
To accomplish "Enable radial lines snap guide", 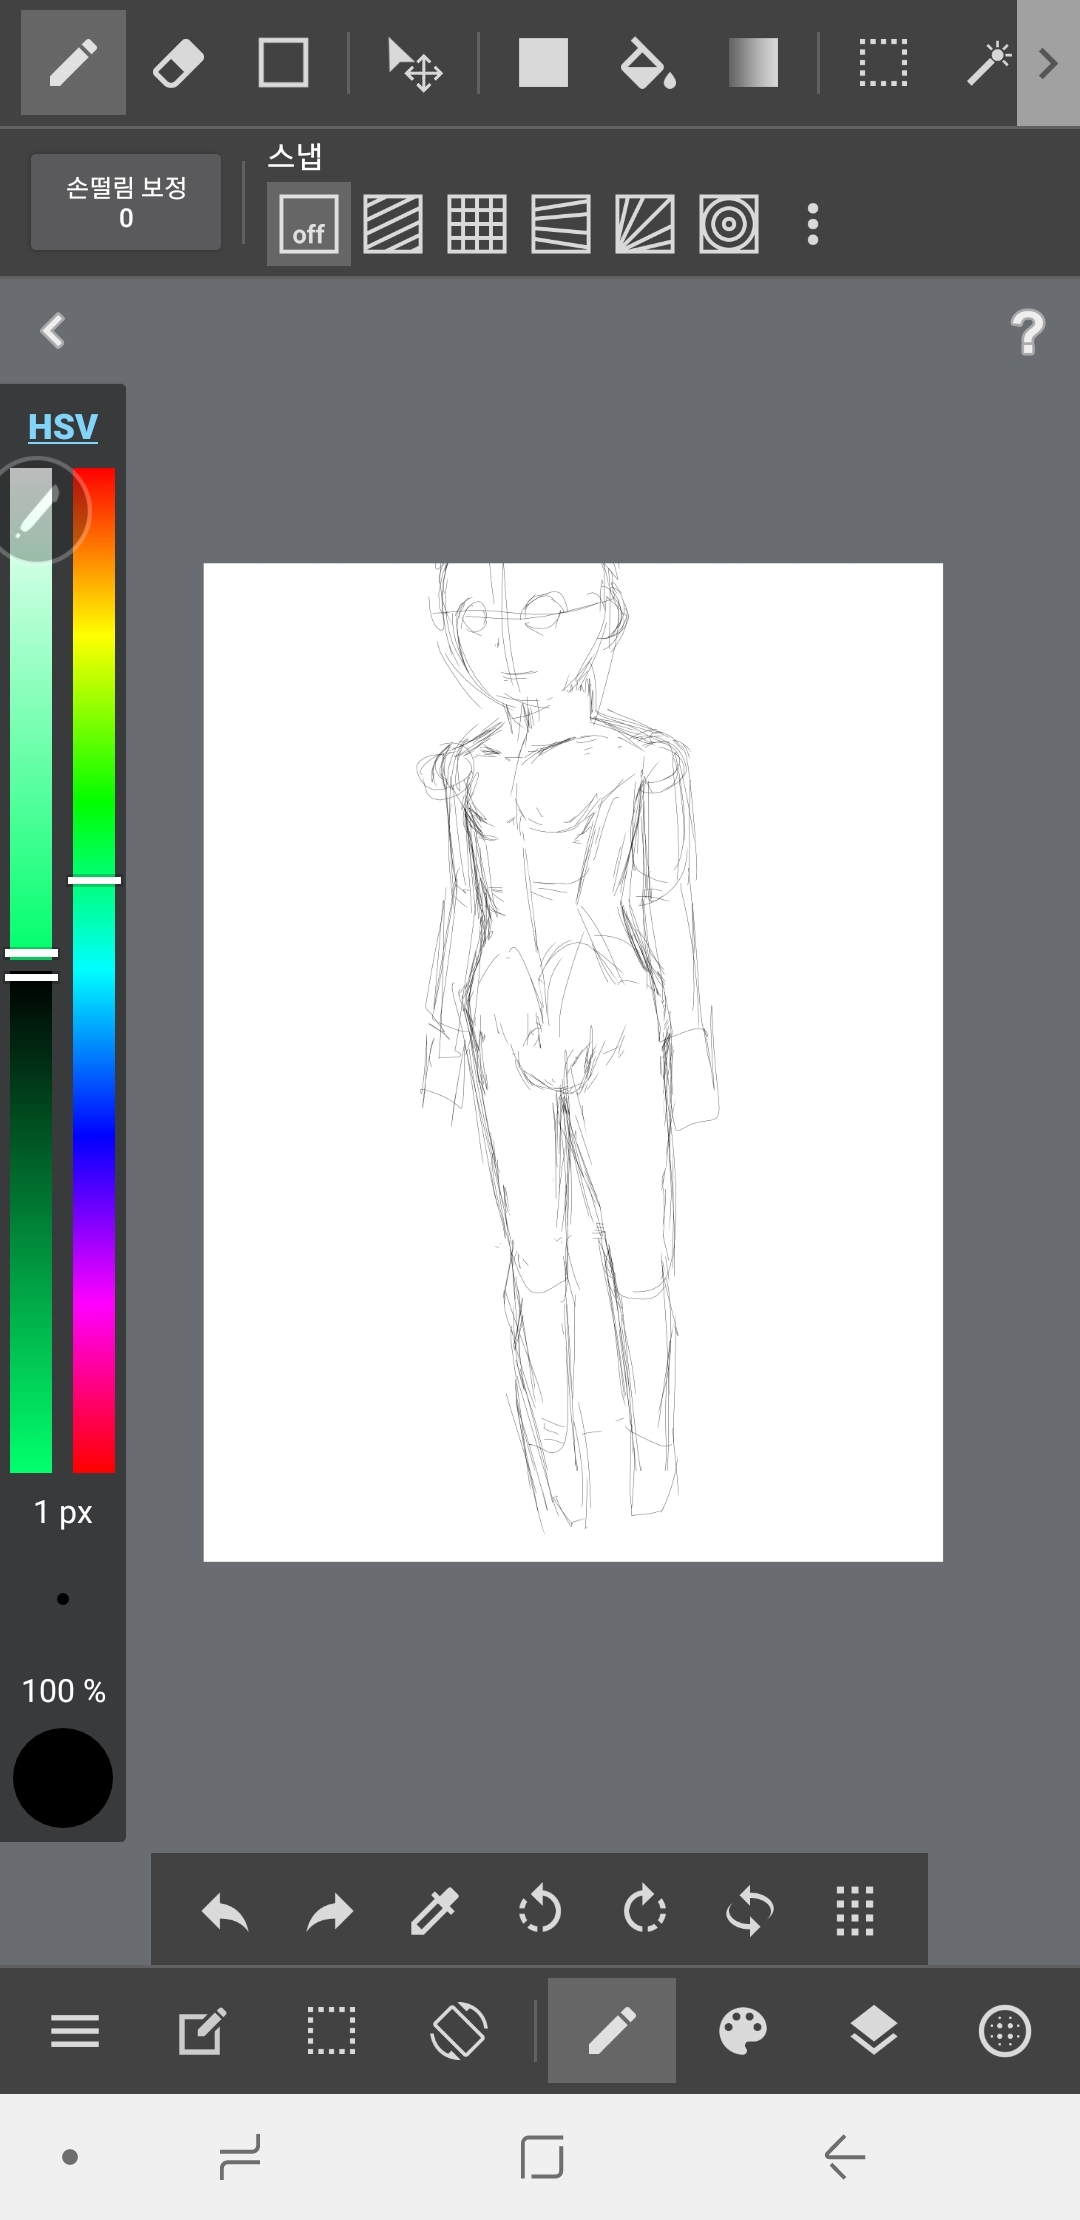I will pyautogui.click(x=644, y=223).
